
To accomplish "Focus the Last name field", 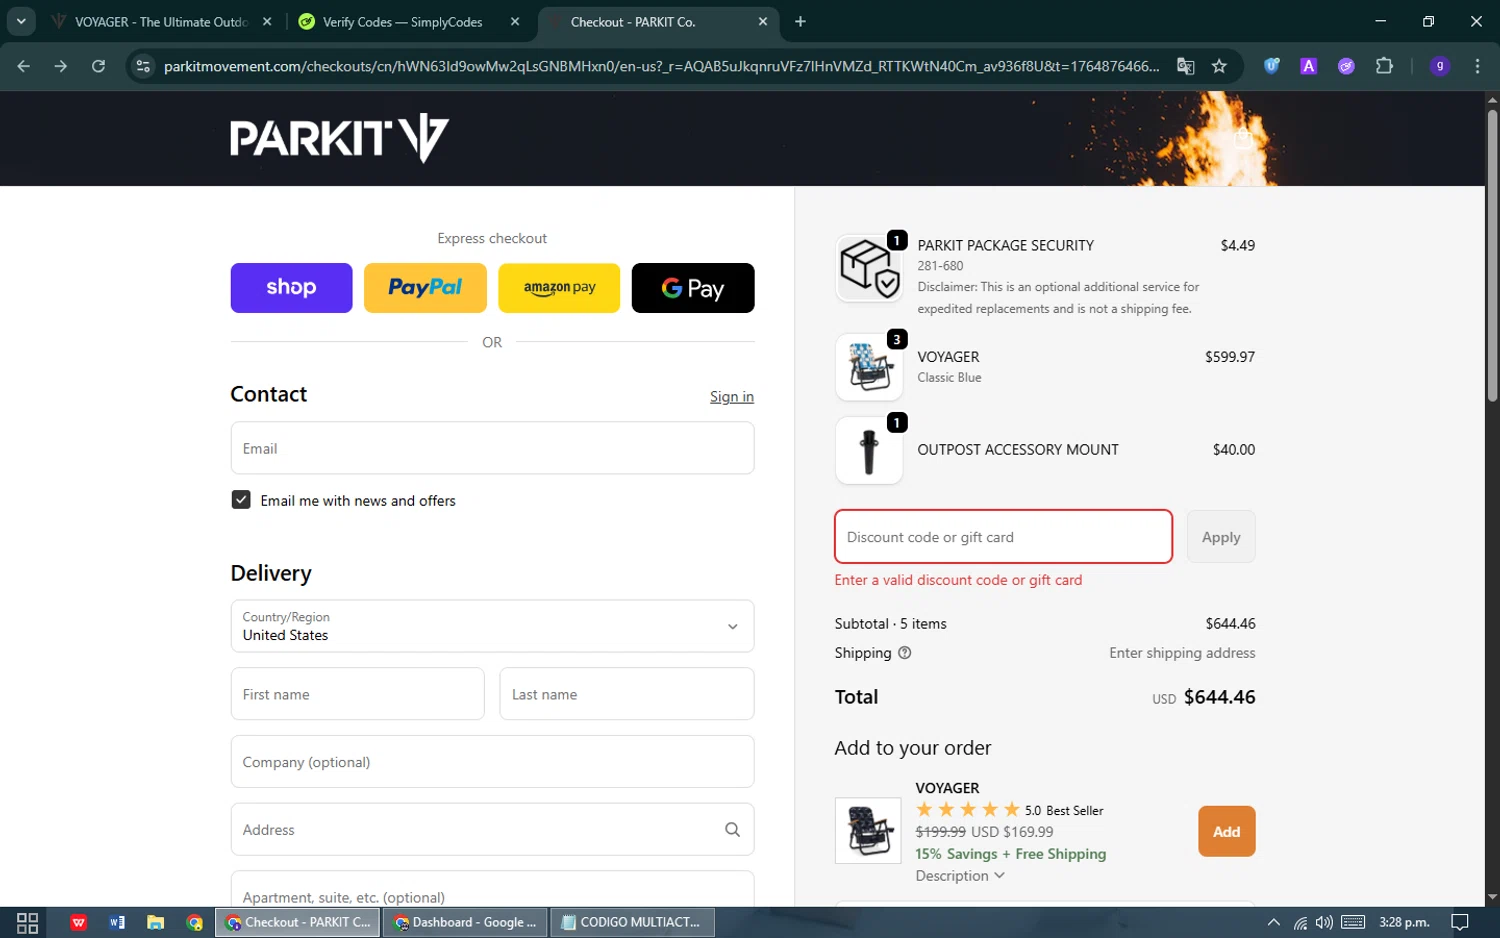I will 627,694.
